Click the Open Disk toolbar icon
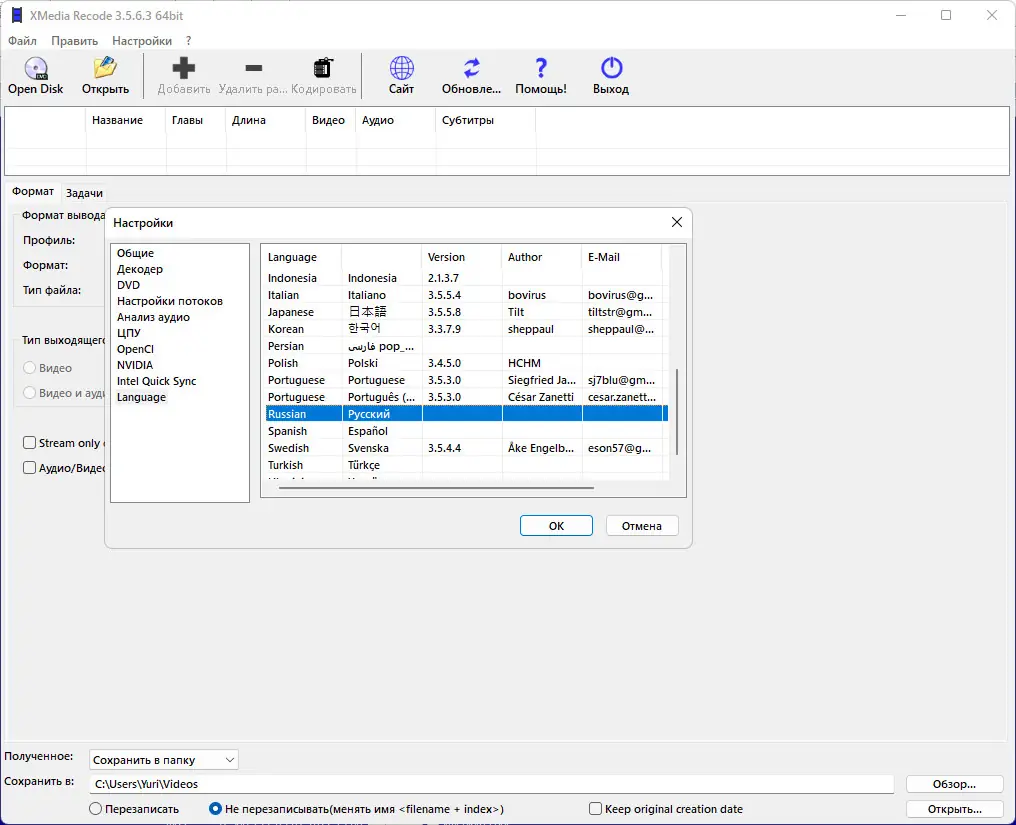The image size is (1016, 825). [36, 68]
